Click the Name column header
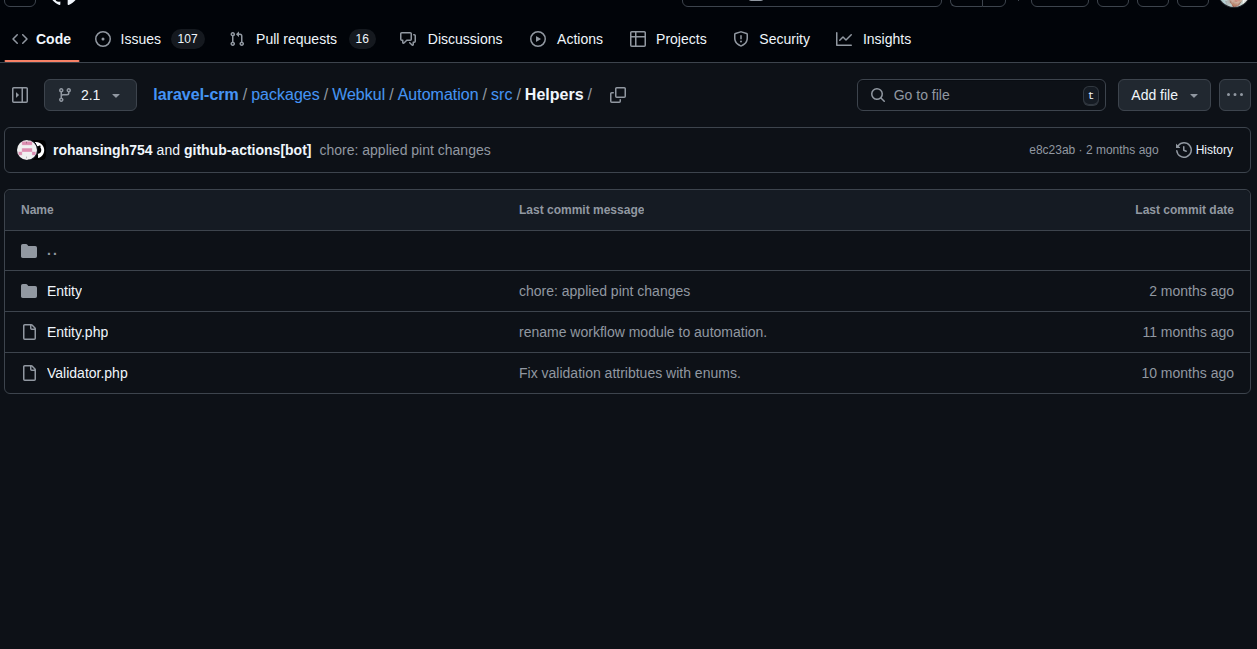This screenshot has width=1257, height=649. (37, 210)
